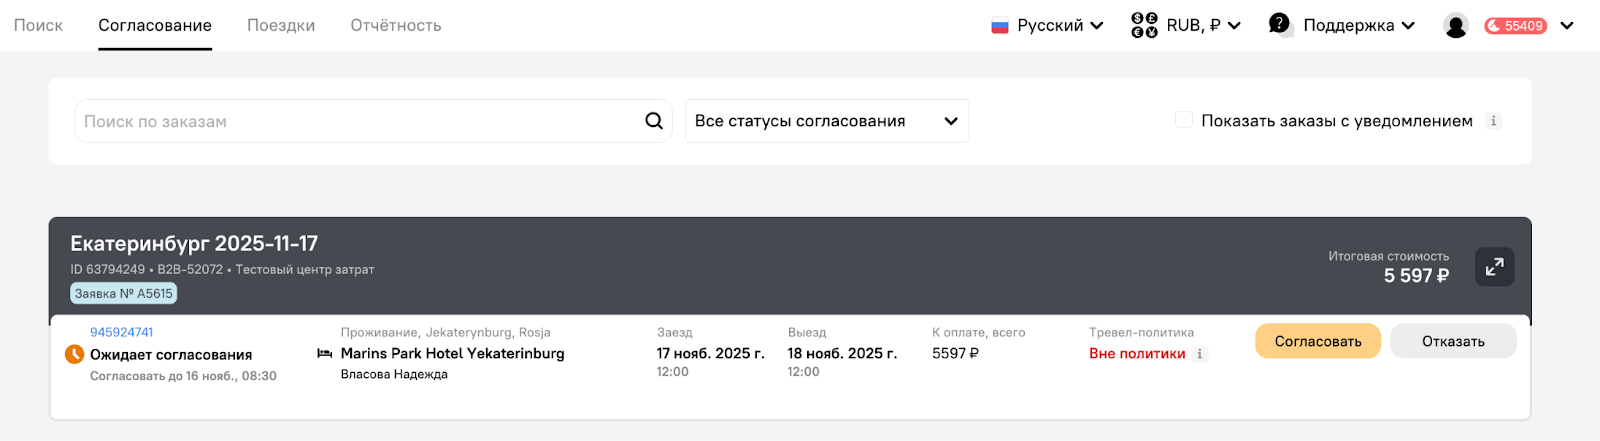The image size is (1600, 441).
Task: Go to the Отчётность tab
Action: [396, 25]
